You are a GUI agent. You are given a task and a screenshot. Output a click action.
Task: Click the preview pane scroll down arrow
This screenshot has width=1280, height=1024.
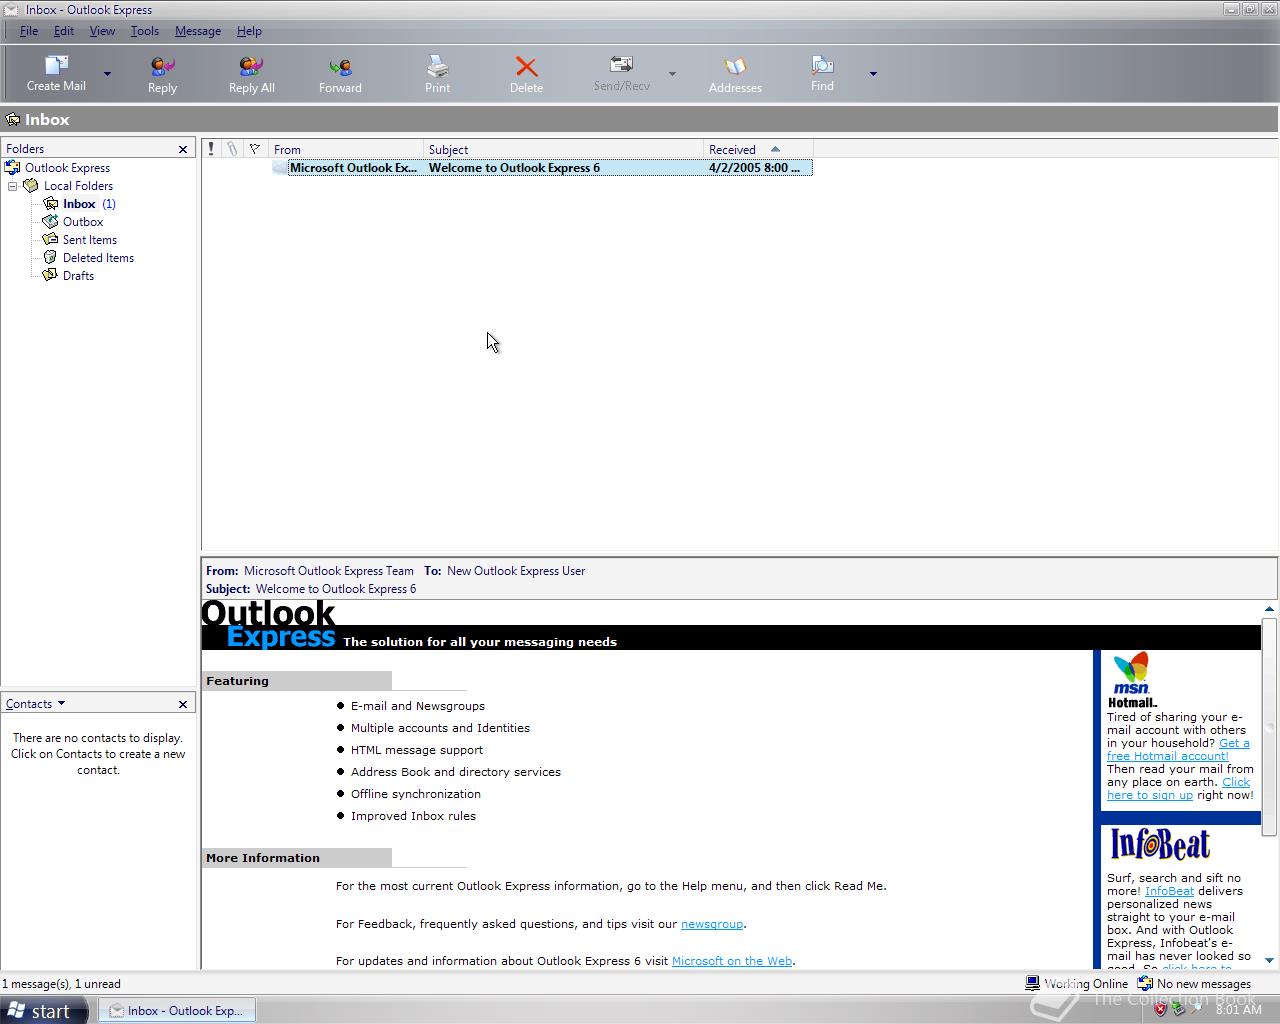[1269, 961]
